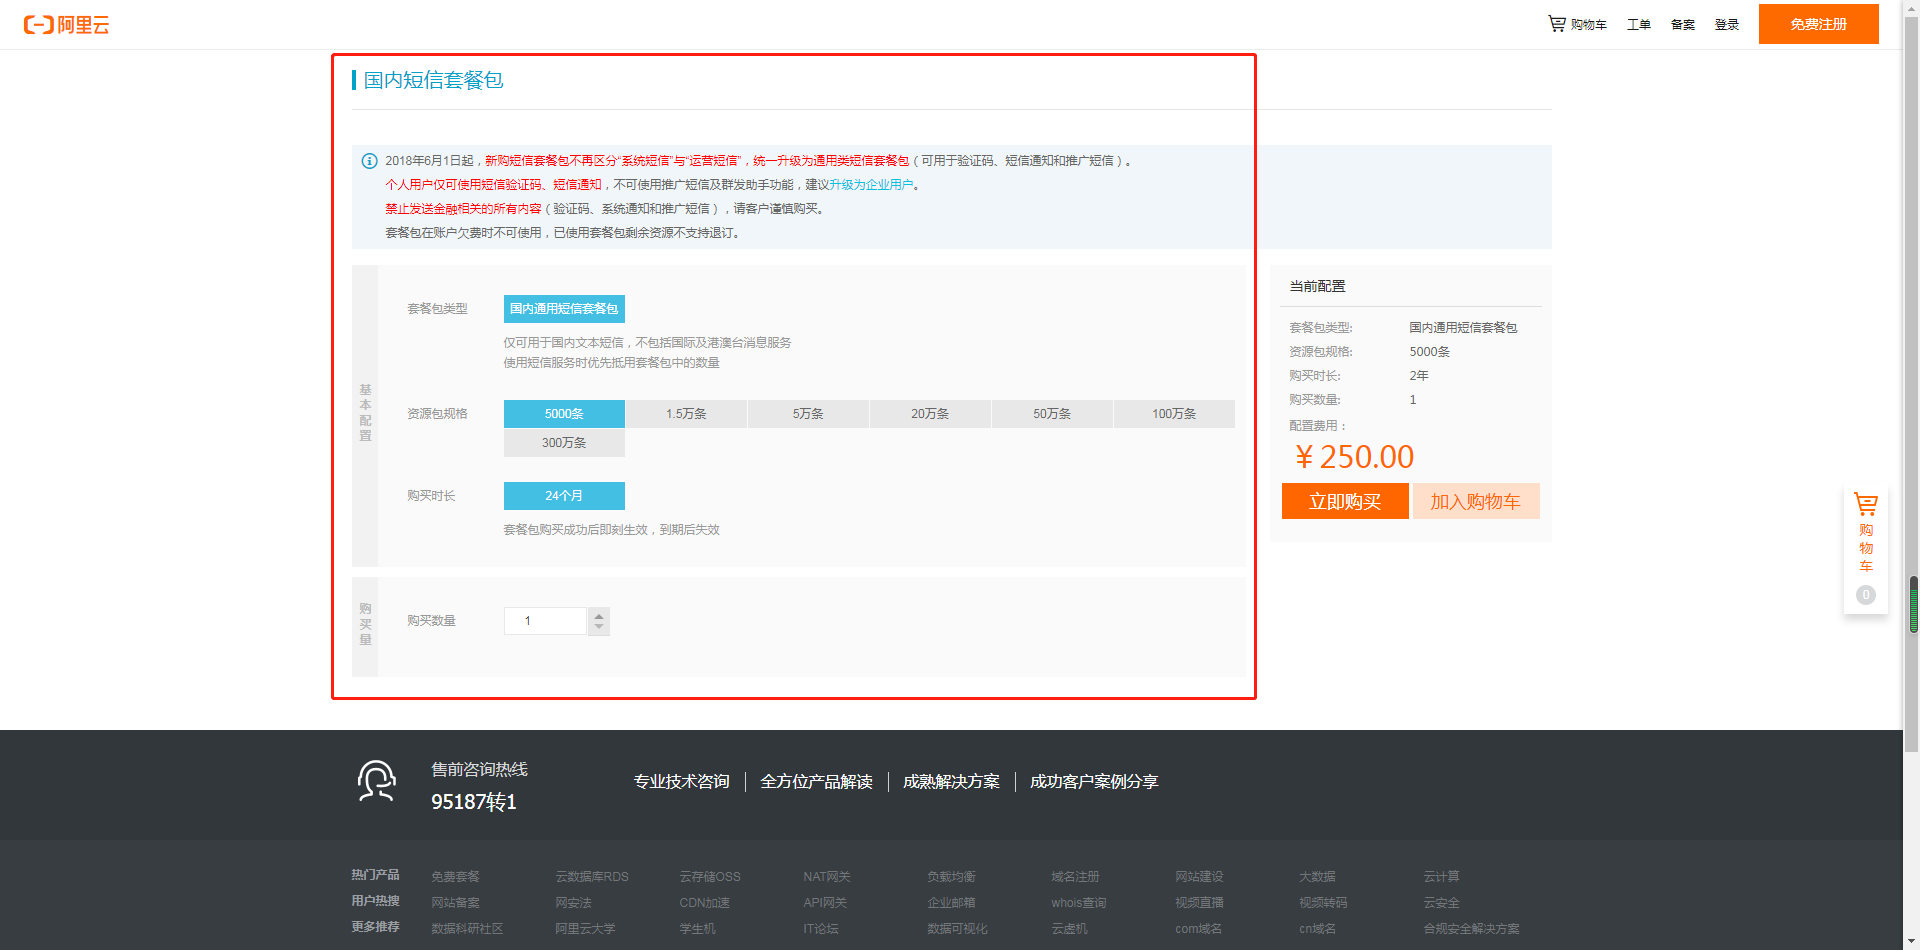The width and height of the screenshot is (1920, 950).
Task: Open the 合规安全解决方案 footer link
Action: pos(1471,929)
